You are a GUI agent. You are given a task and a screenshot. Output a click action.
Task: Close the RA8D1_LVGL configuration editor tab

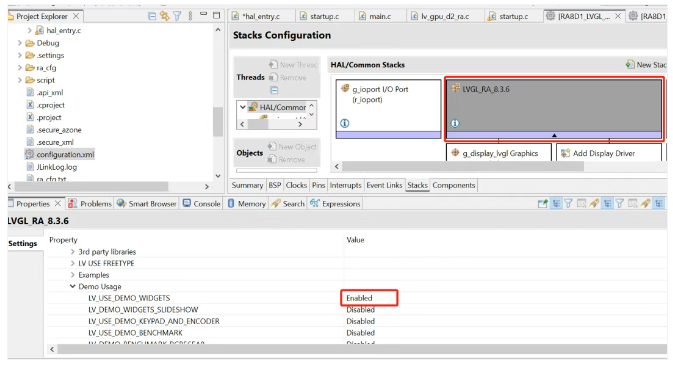point(618,16)
